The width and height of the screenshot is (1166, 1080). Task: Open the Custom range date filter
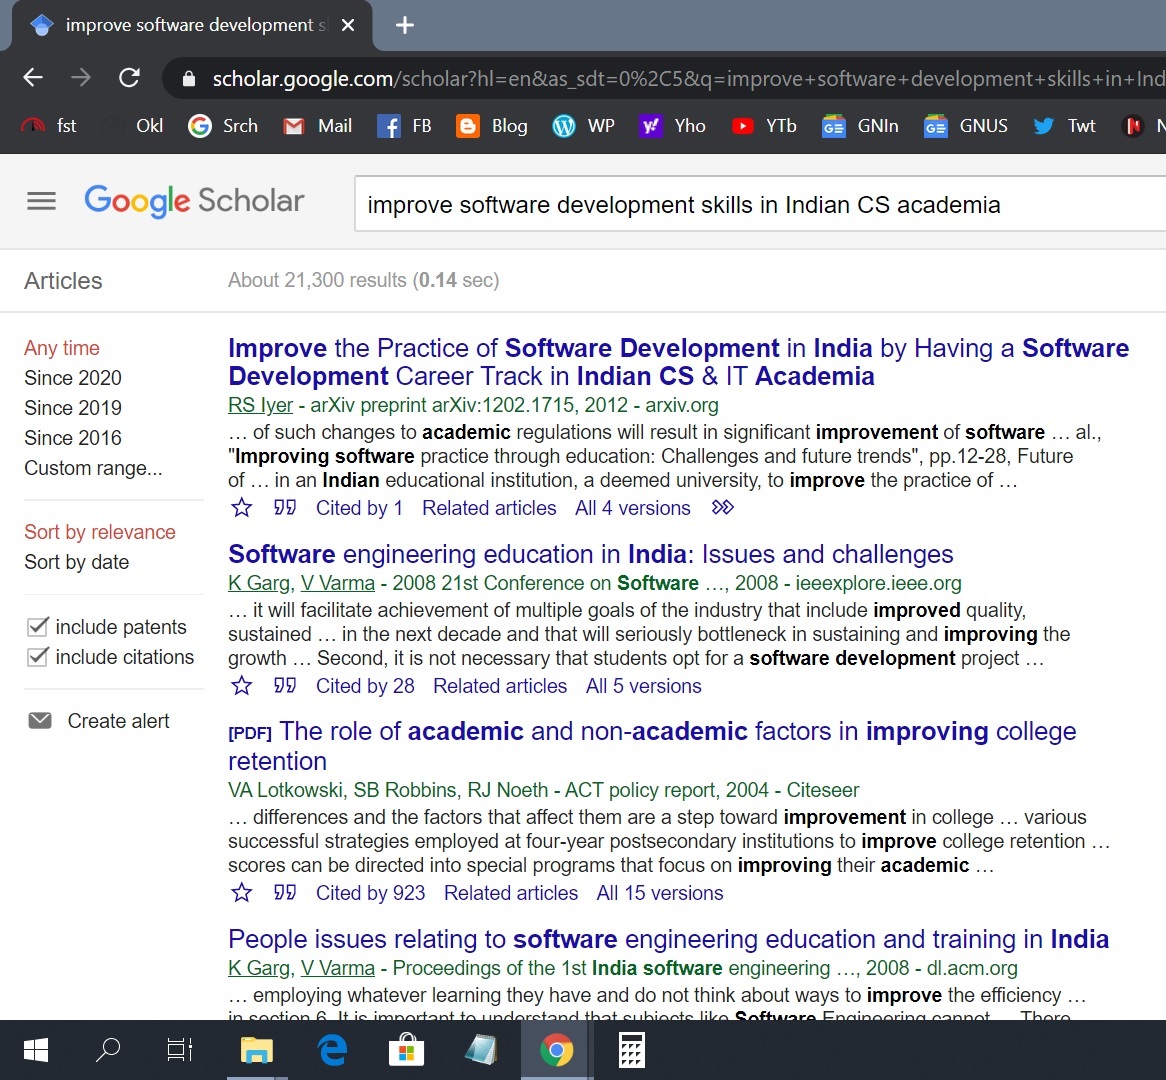point(93,468)
